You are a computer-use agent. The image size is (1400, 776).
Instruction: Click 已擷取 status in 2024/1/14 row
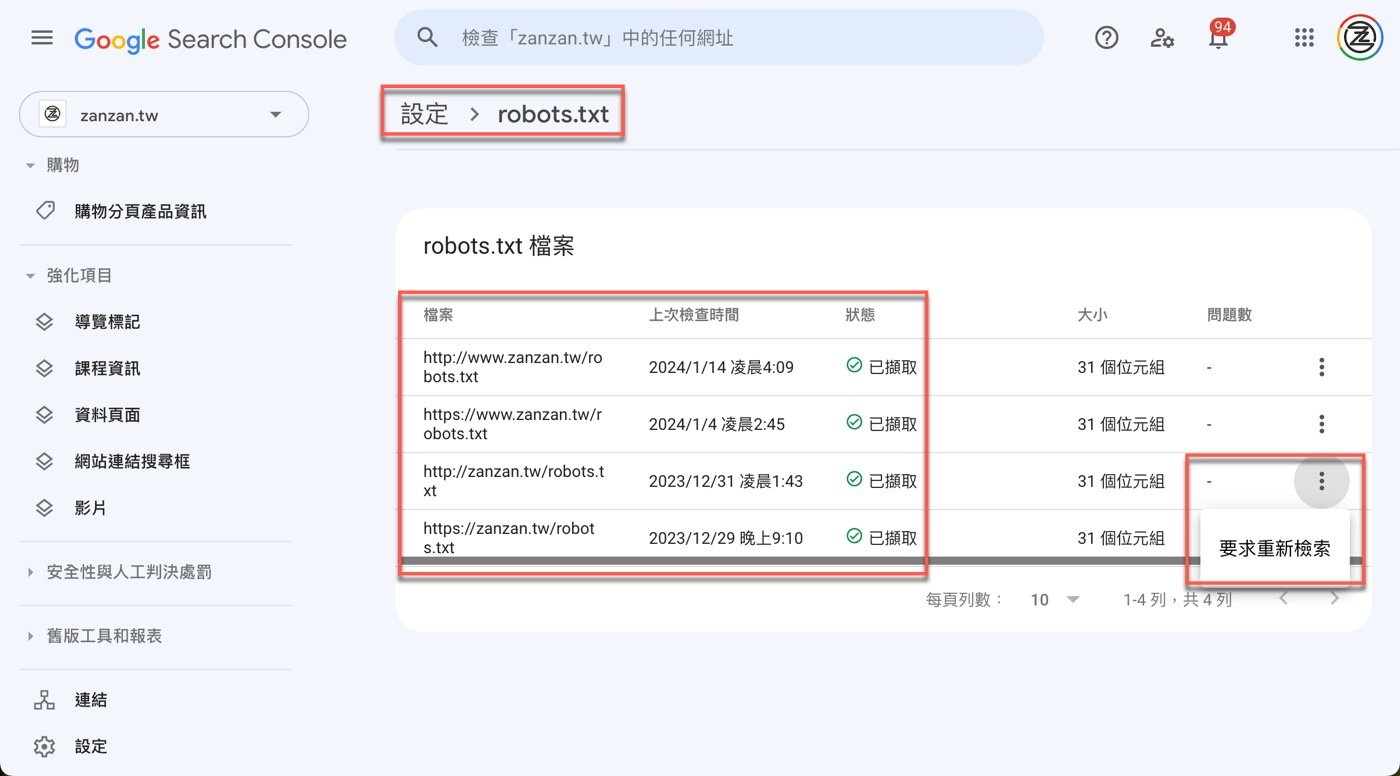[881, 367]
